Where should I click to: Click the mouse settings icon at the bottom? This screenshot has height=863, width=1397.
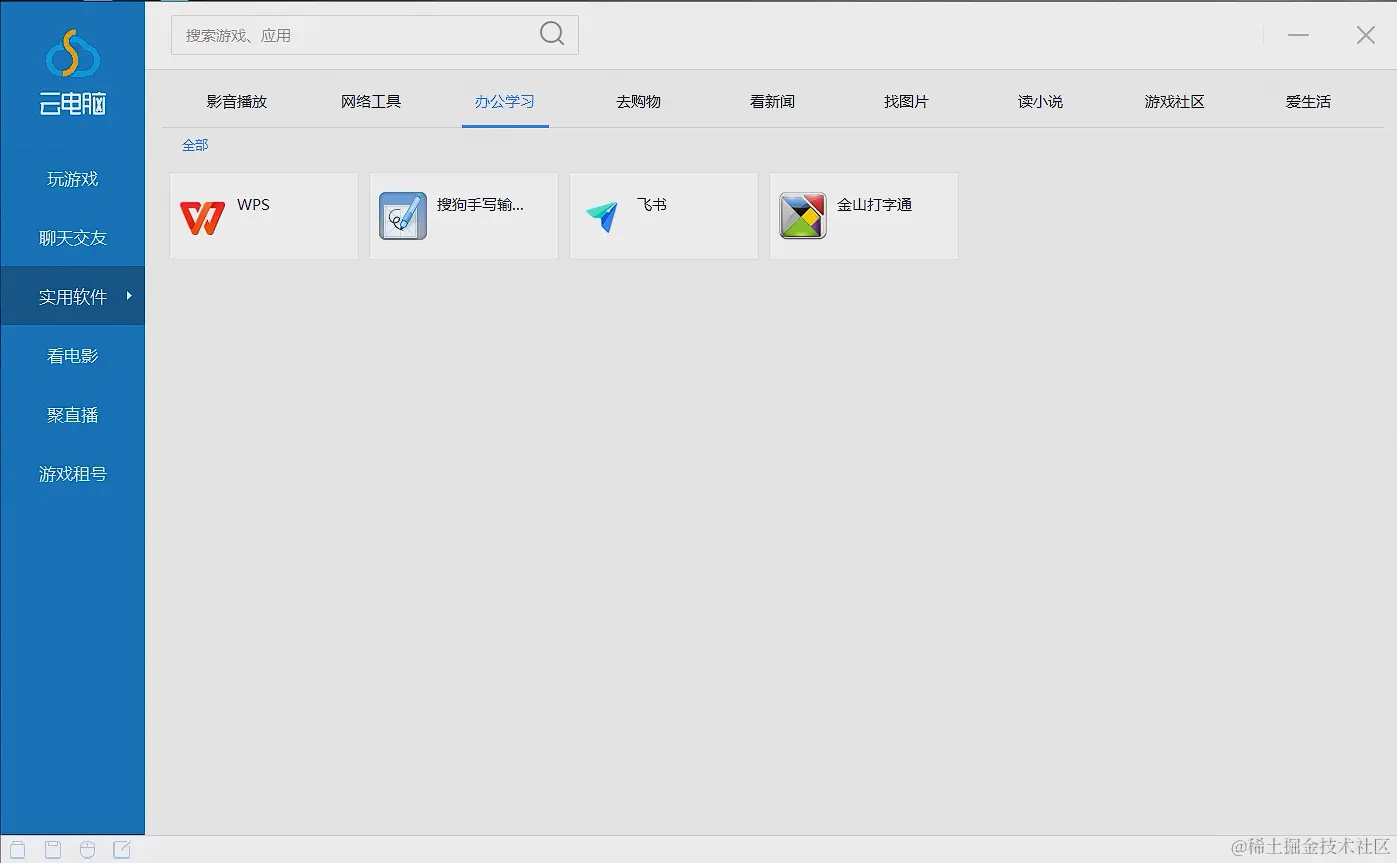[87, 848]
